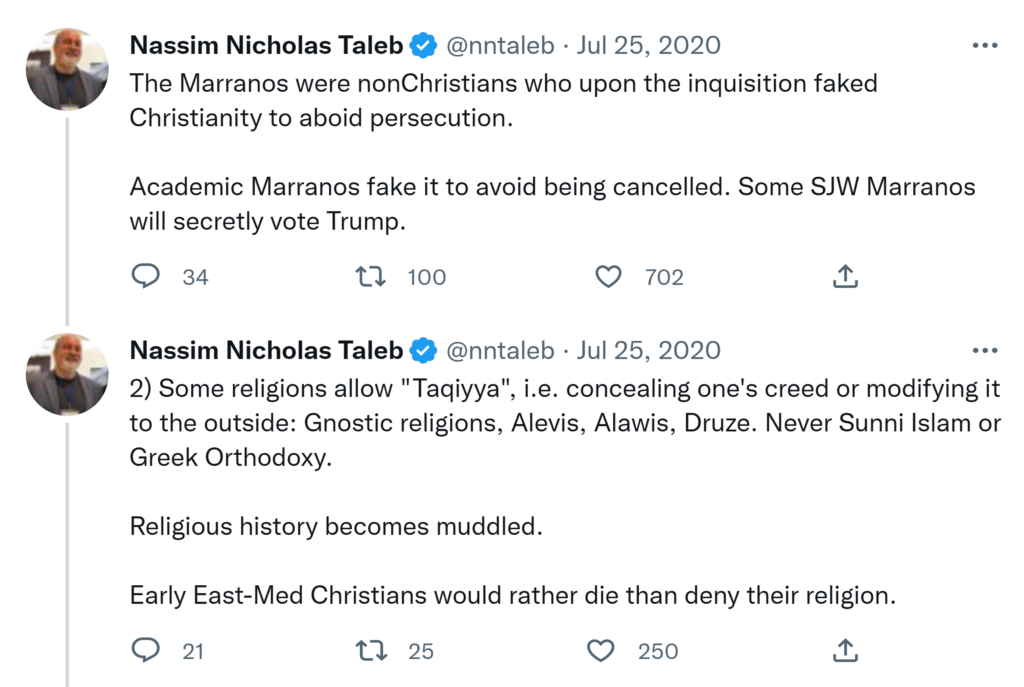
Task: Click verified badge on first tweet
Action: [x=424, y=46]
